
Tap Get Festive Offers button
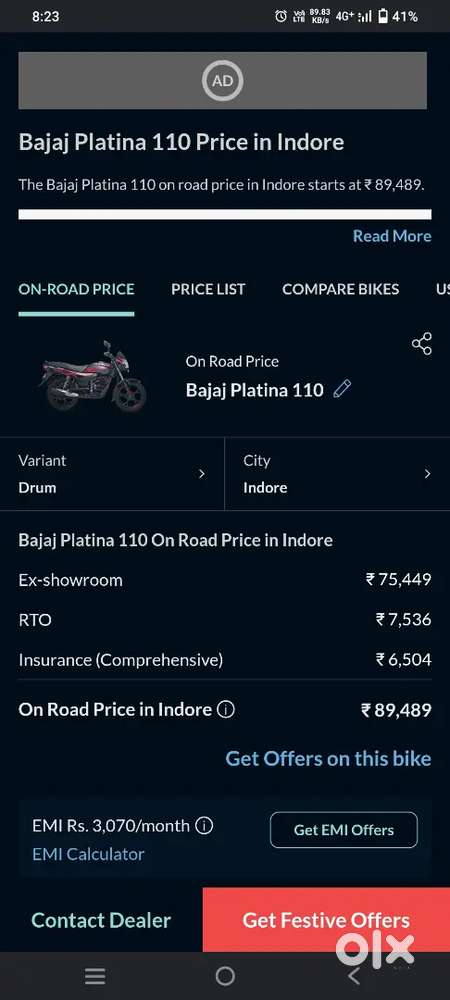(326, 920)
